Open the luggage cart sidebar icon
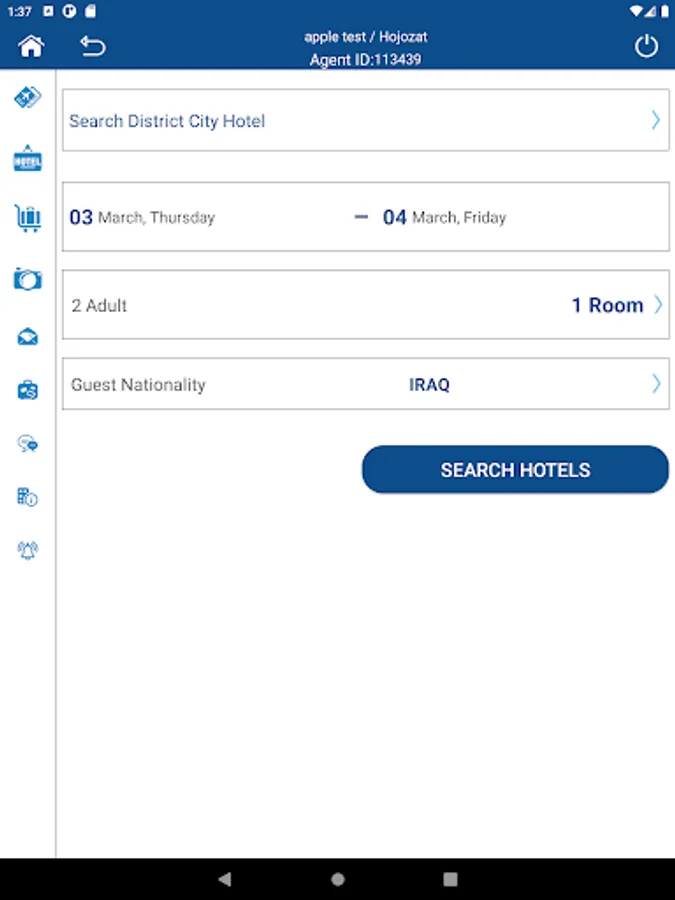Image resolution: width=675 pixels, height=900 pixels. point(28,217)
